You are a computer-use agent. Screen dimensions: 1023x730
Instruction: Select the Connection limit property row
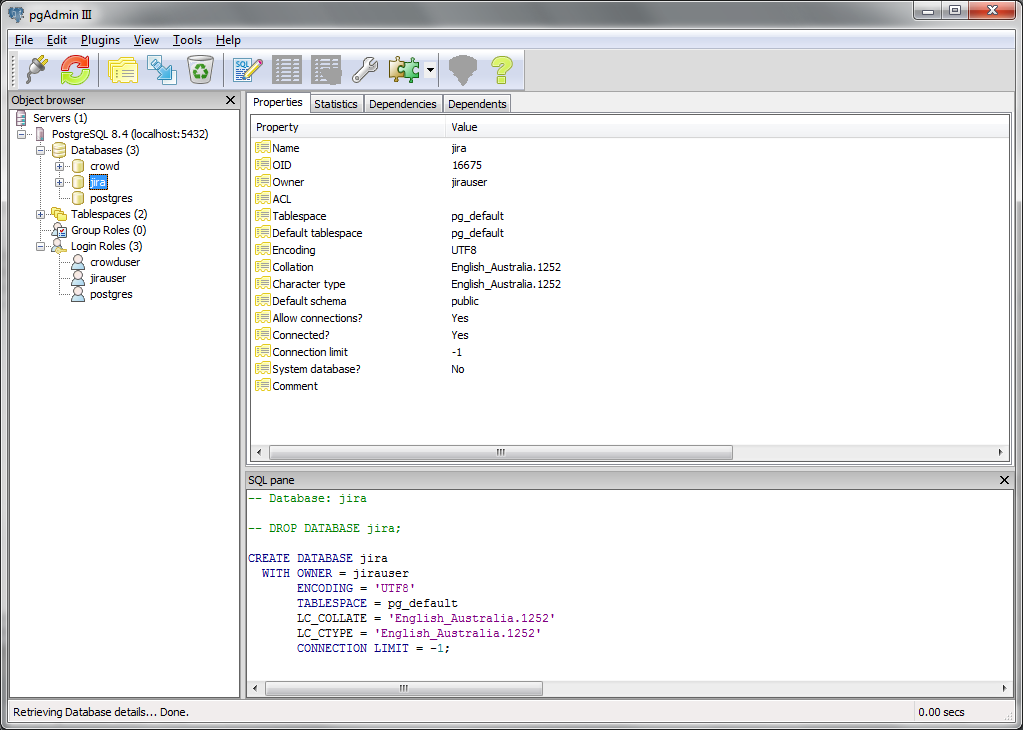pos(630,352)
